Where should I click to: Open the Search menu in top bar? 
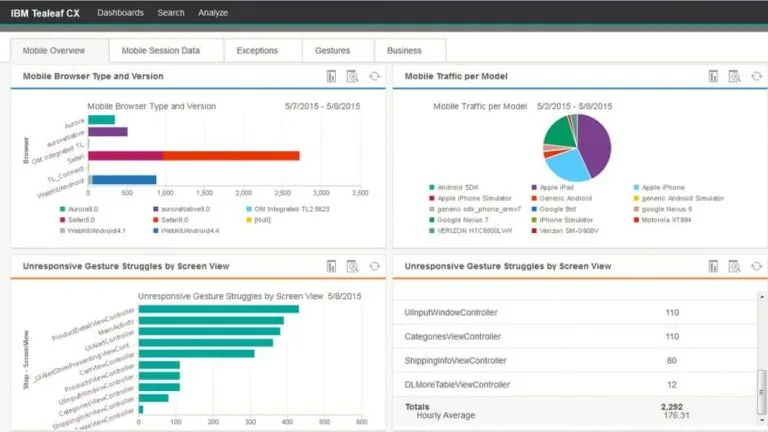(171, 13)
